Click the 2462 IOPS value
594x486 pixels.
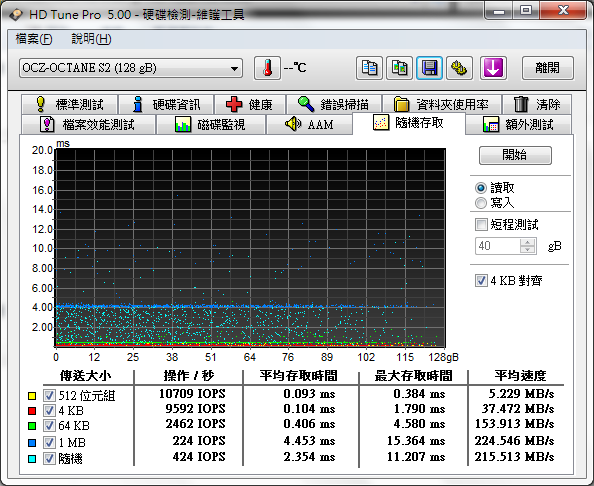pyautogui.click(x=195, y=424)
